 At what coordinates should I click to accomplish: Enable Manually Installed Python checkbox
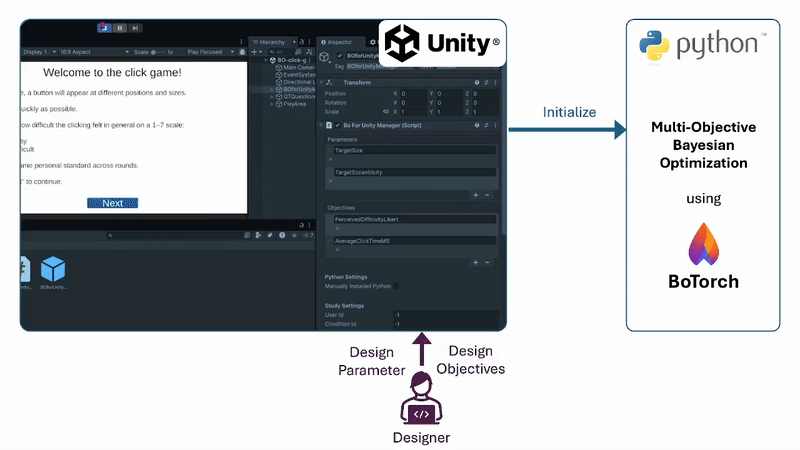396,286
